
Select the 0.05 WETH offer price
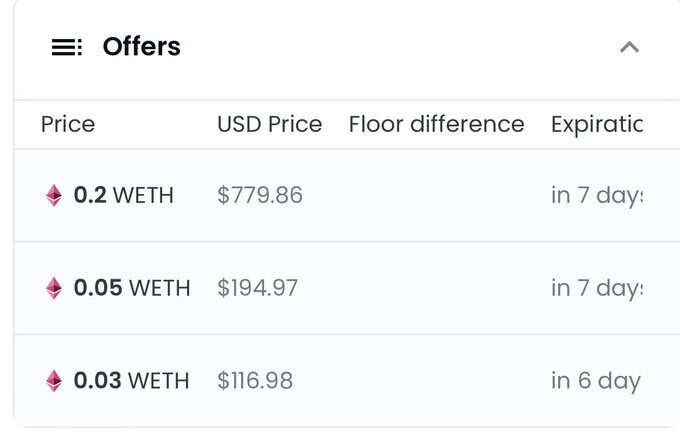point(131,289)
